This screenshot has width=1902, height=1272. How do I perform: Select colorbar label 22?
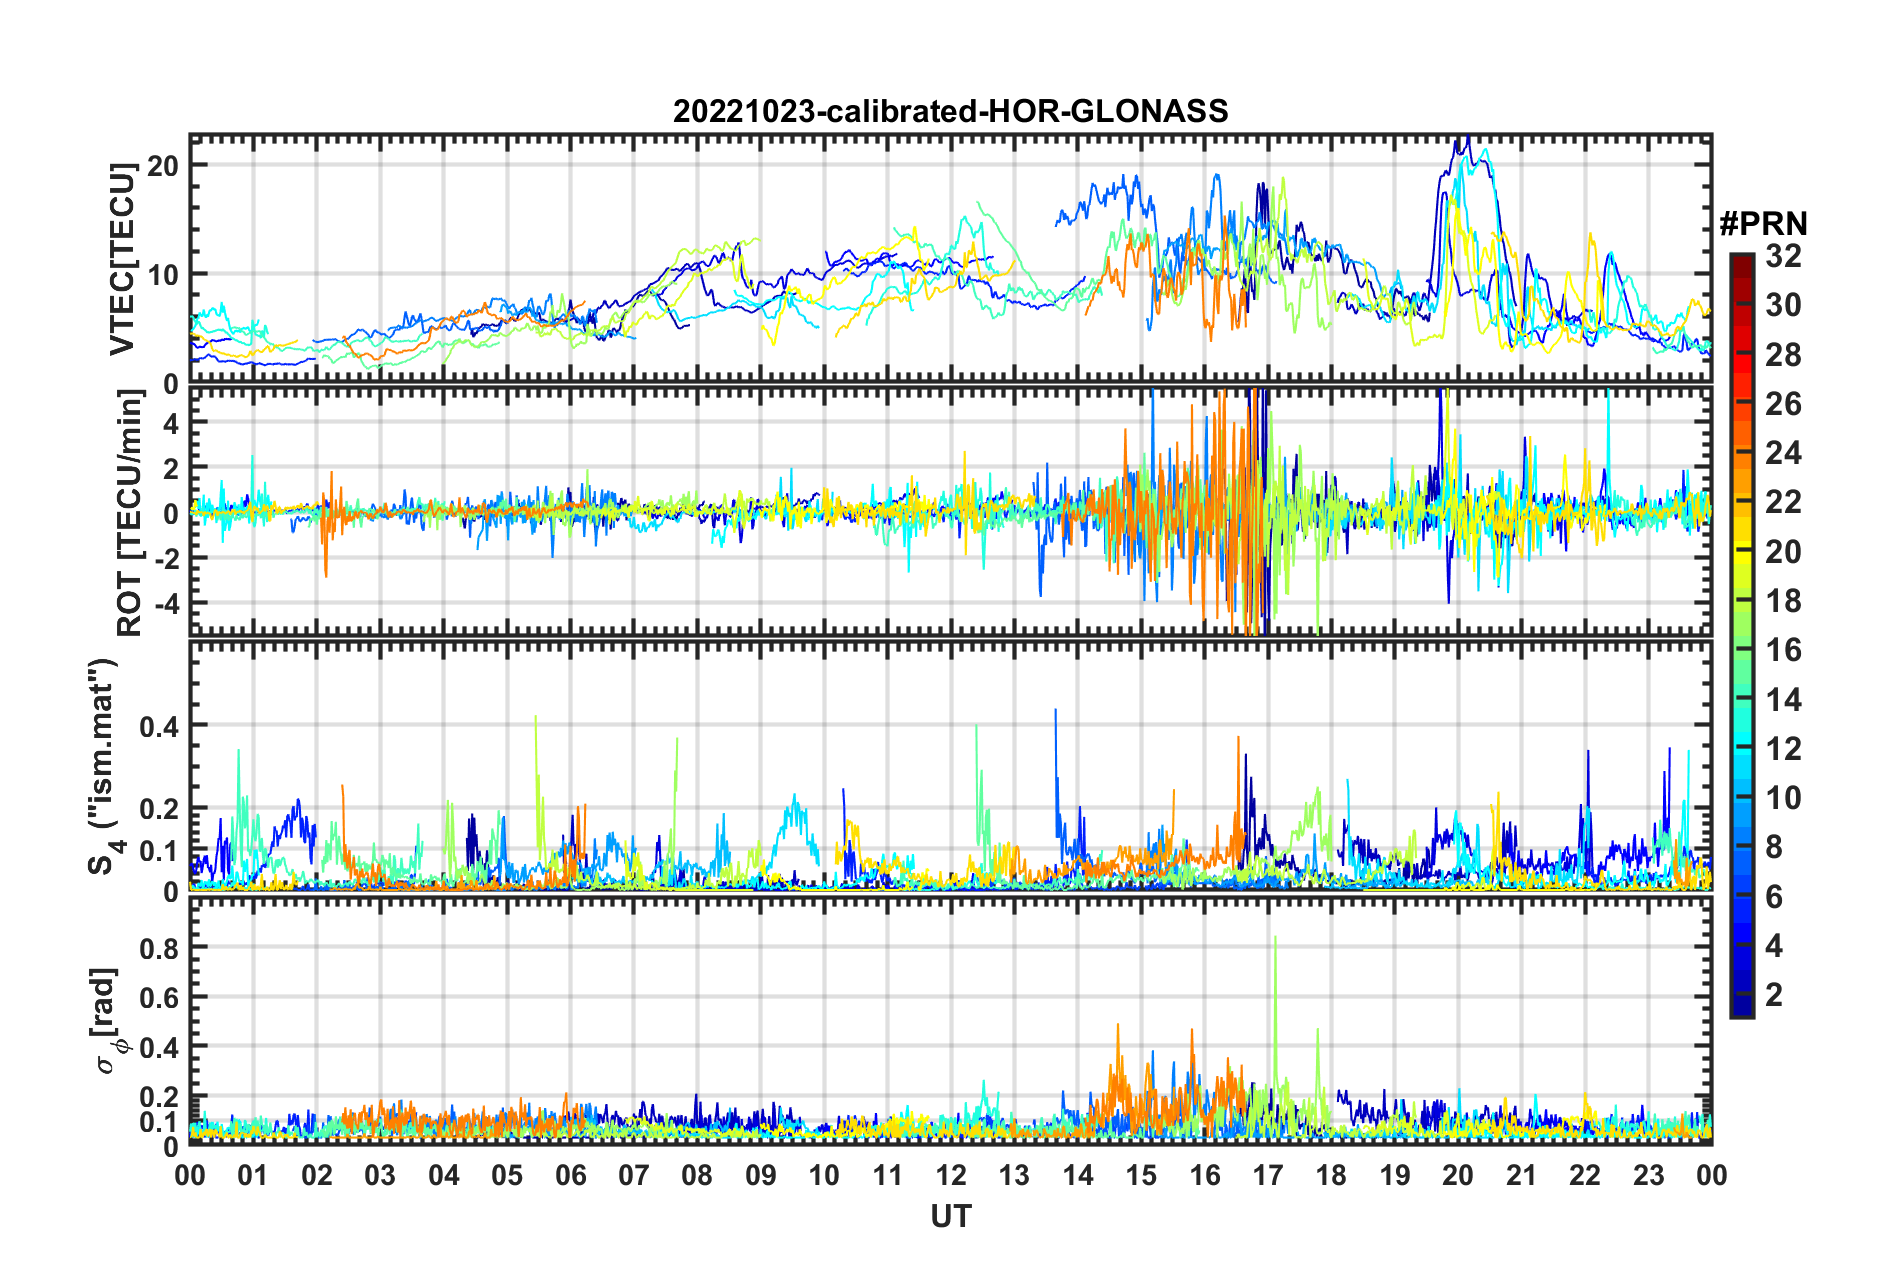[1784, 502]
